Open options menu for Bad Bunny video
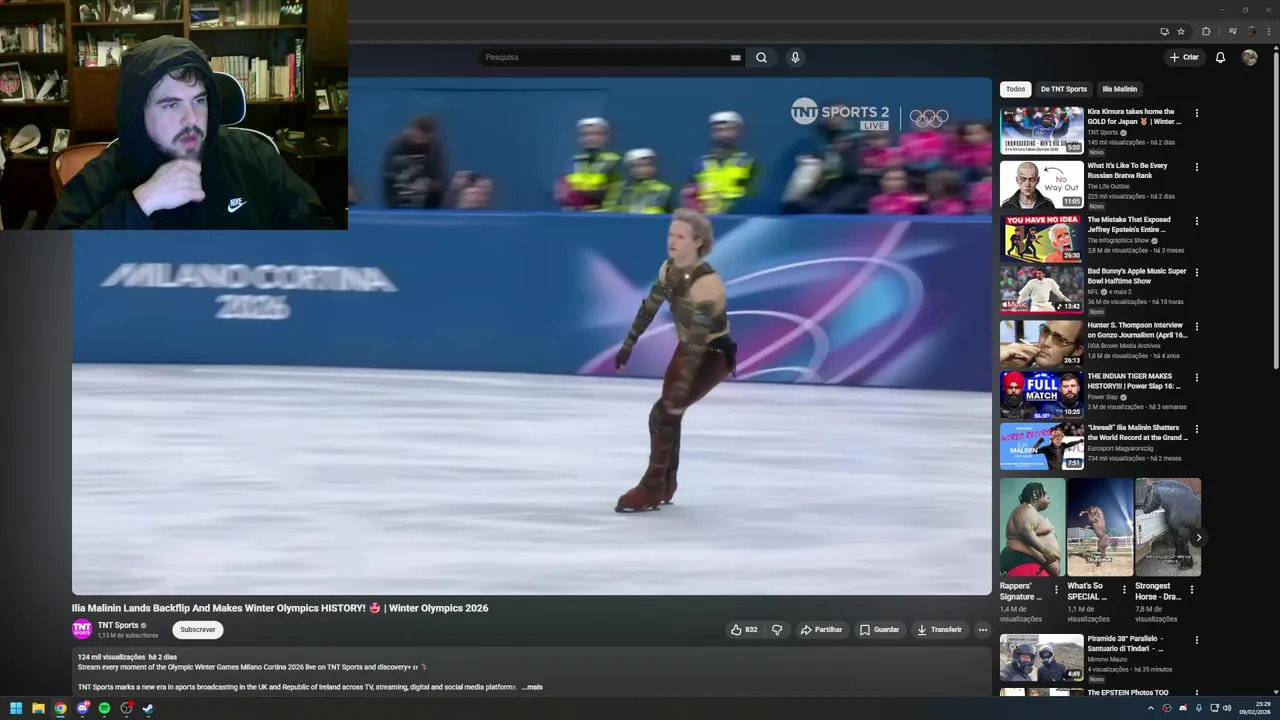Image resolution: width=1280 pixels, height=720 pixels. [1196, 272]
